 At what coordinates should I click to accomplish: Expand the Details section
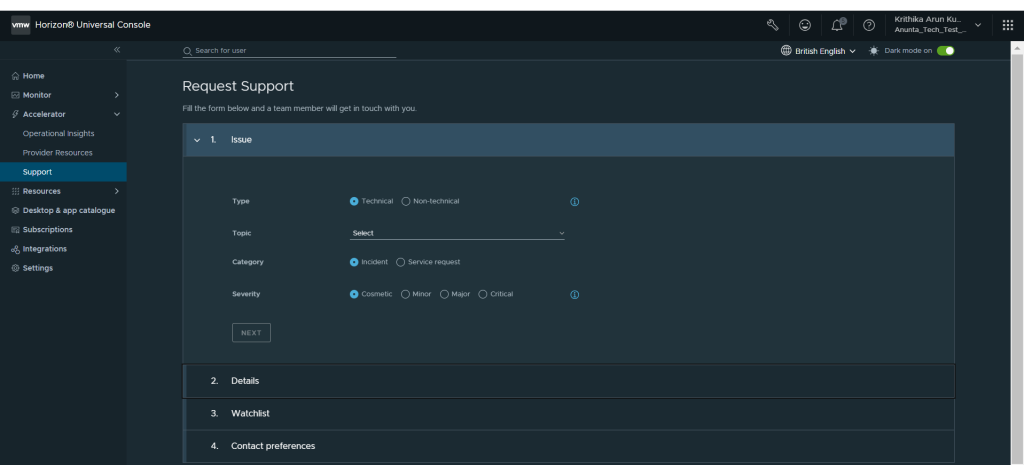tap(245, 381)
